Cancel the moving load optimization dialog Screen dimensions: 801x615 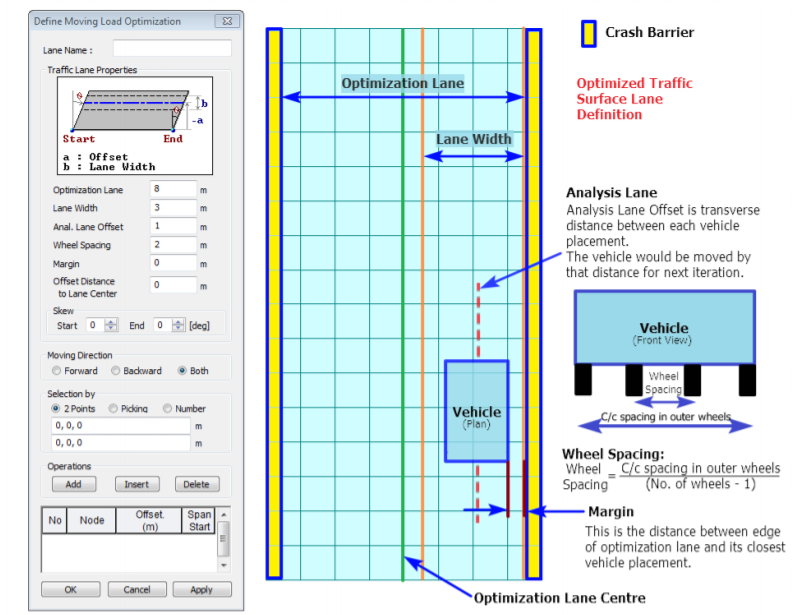pyautogui.click(x=136, y=589)
